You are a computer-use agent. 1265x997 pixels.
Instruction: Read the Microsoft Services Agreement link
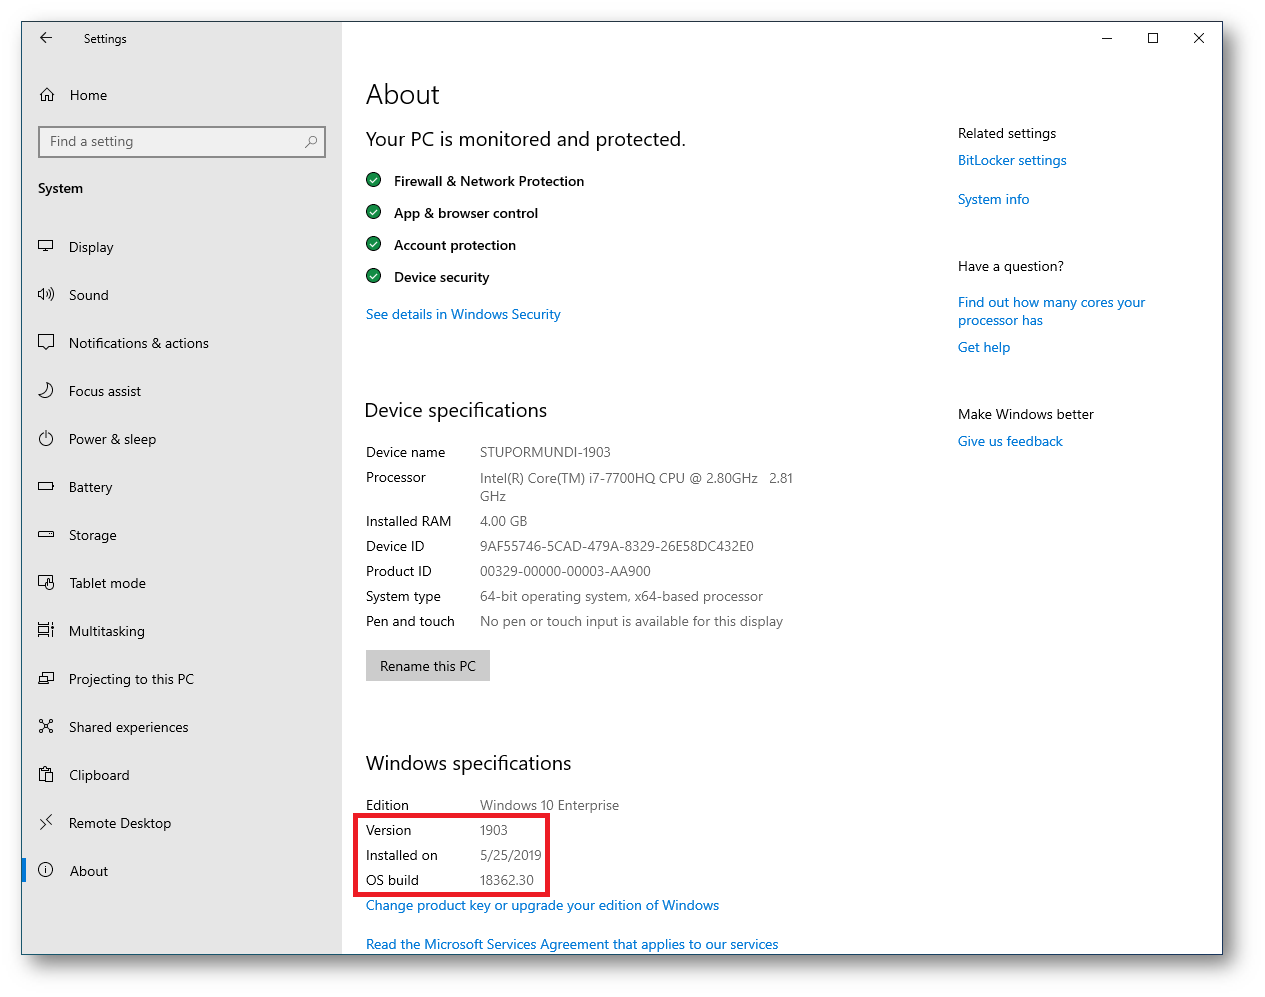[x=572, y=944]
